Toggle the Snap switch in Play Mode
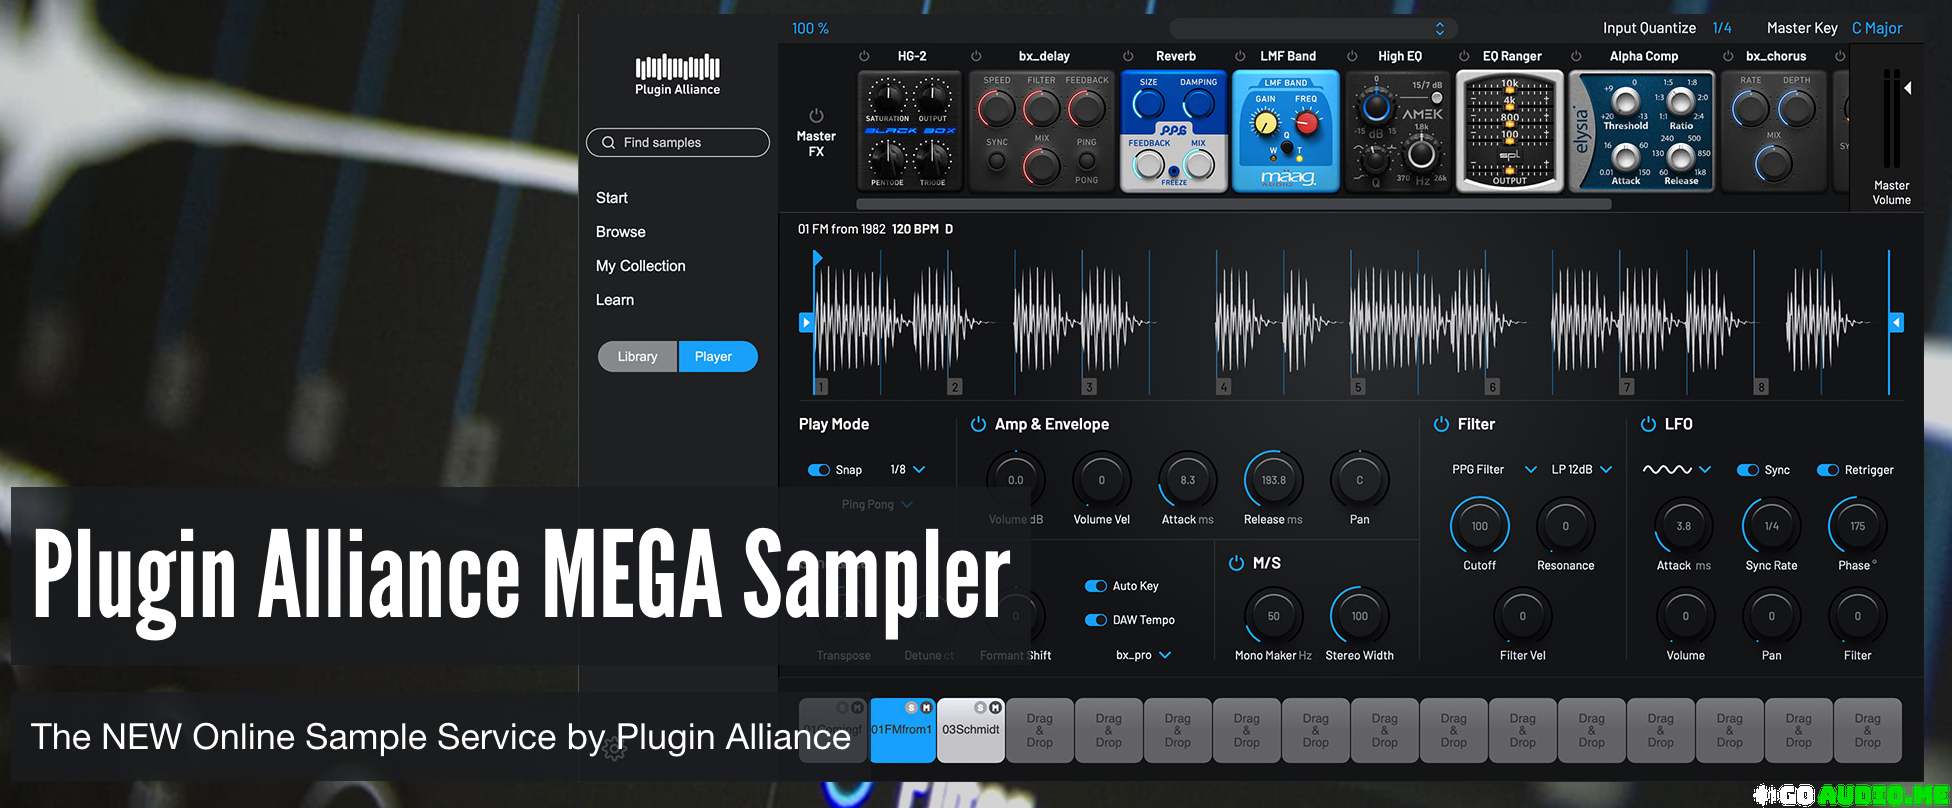This screenshot has height=808, width=1952. [819, 470]
